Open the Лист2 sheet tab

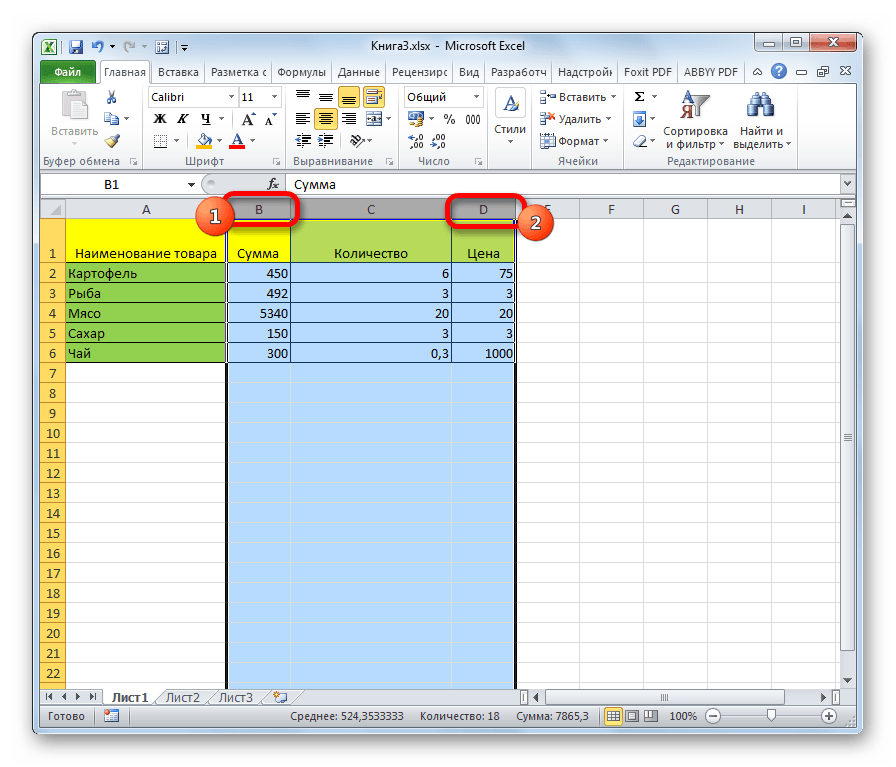183,697
